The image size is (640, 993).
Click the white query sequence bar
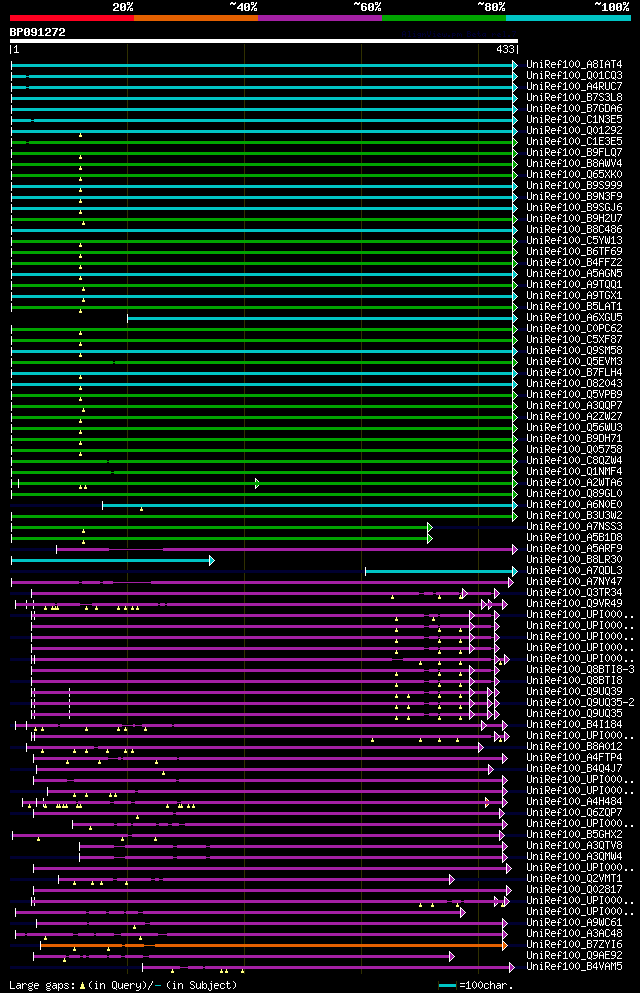(x=264, y=41)
